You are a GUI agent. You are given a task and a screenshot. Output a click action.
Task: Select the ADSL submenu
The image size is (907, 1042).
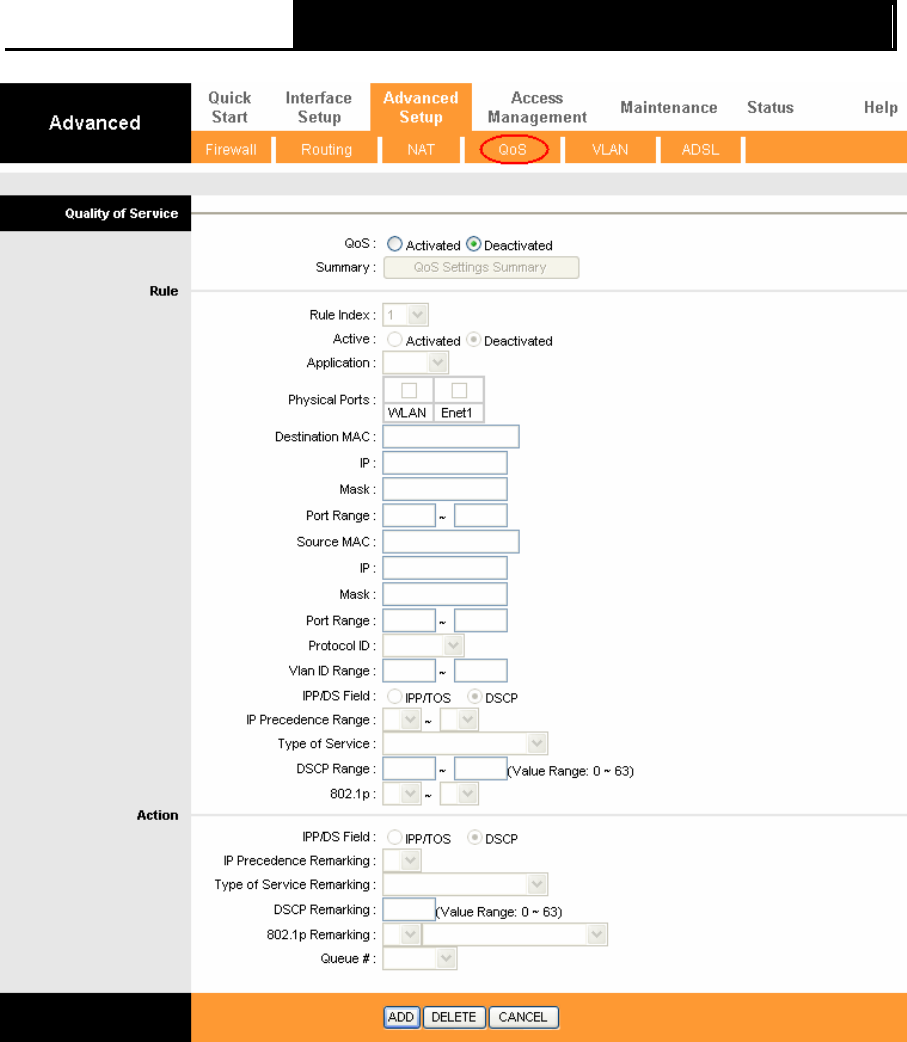click(x=700, y=150)
